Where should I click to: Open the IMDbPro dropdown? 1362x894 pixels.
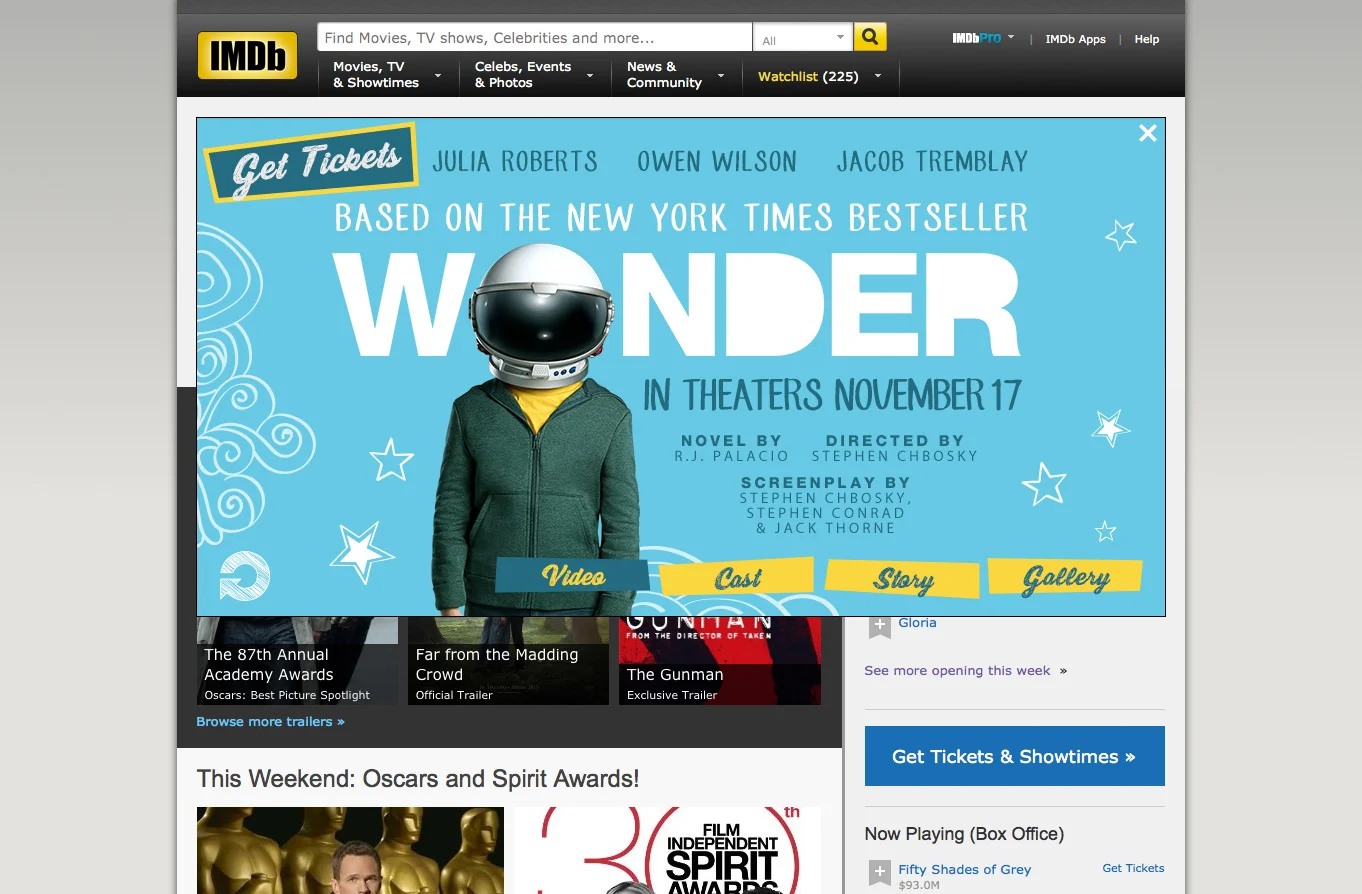click(983, 38)
